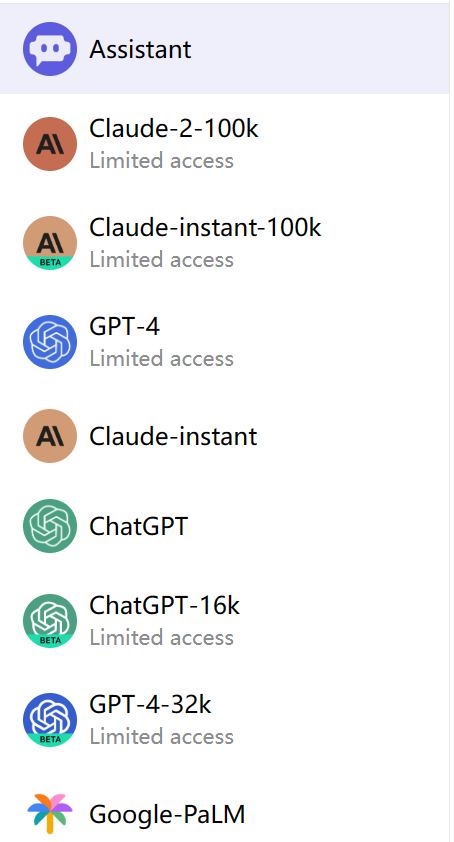This screenshot has height=842, width=454.
Task: Open the Claude-2-100k bot chat
Action: (225, 144)
